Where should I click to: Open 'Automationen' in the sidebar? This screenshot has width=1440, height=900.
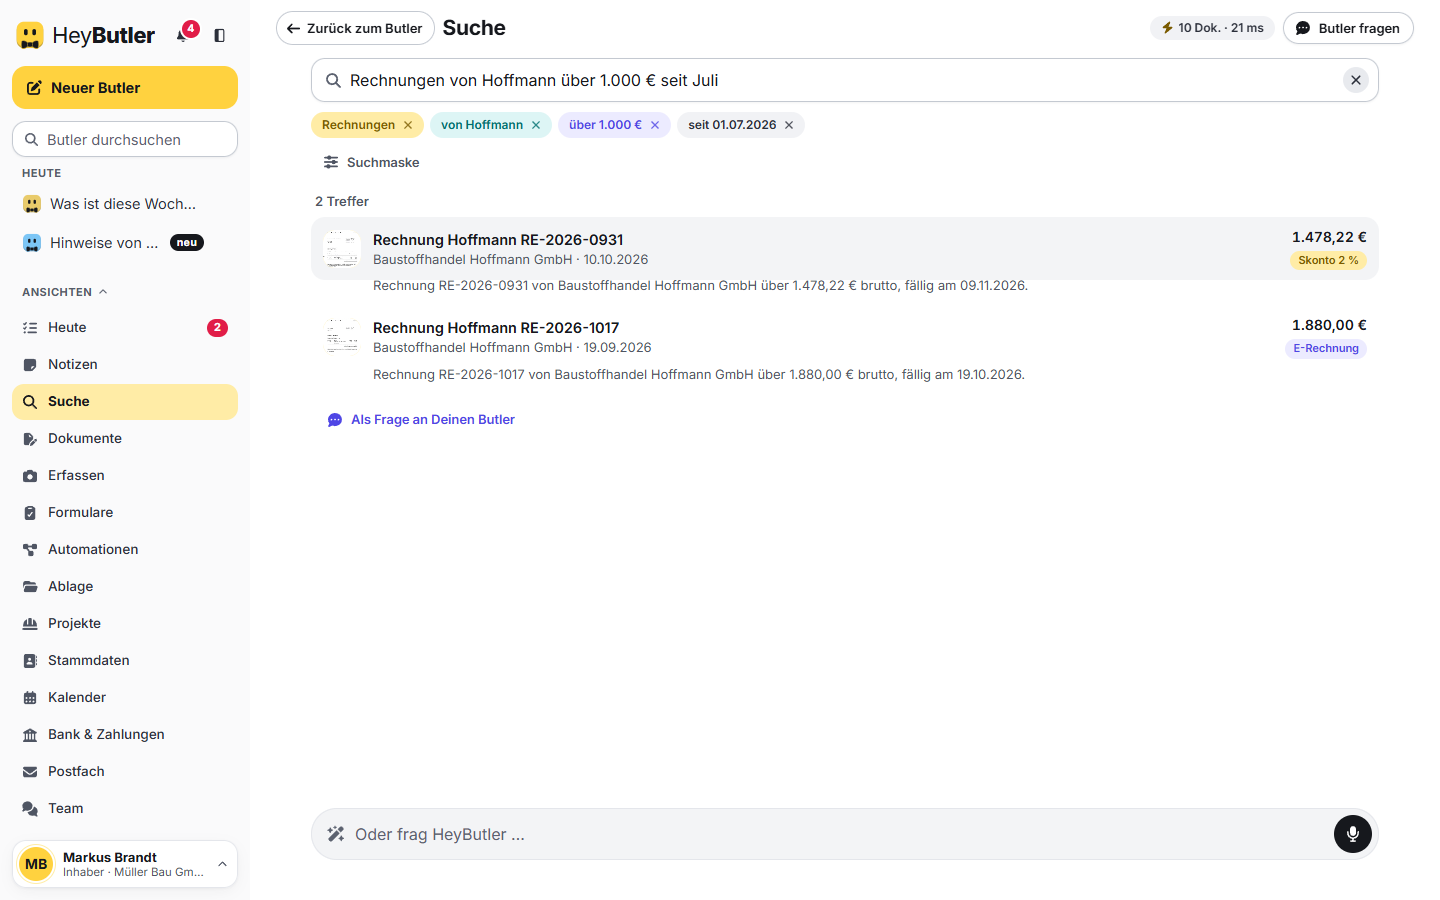(x=125, y=550)
